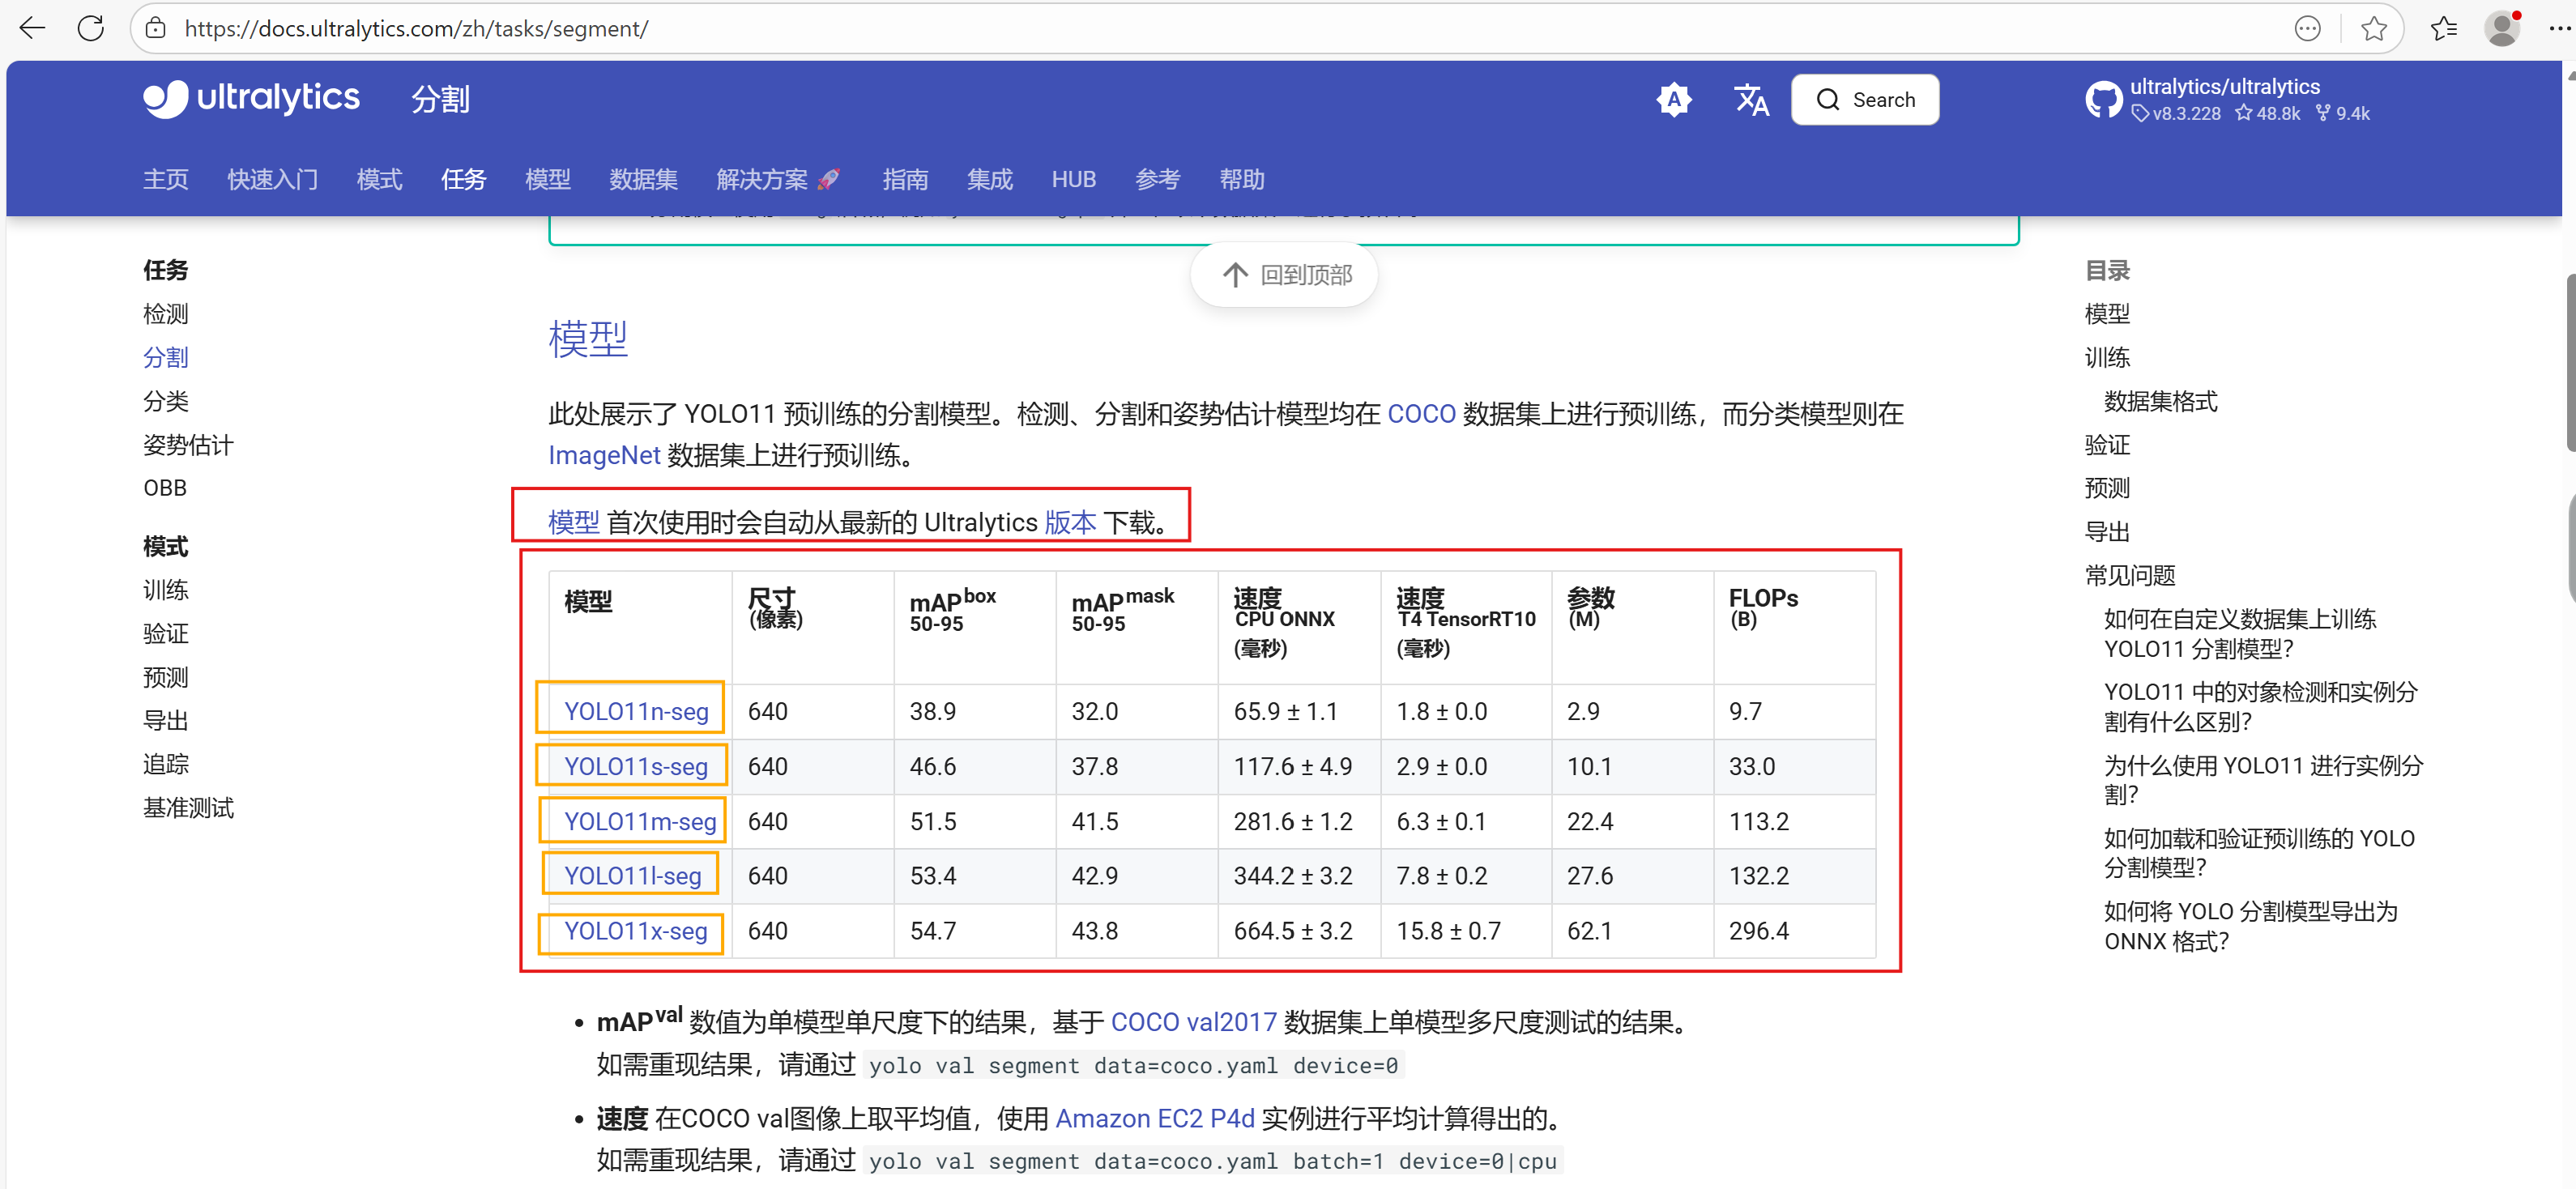The height and width of the screenshot is (1189, 2576).
Task: Click the 模型 section heading
Action: (x=587, y=339)
